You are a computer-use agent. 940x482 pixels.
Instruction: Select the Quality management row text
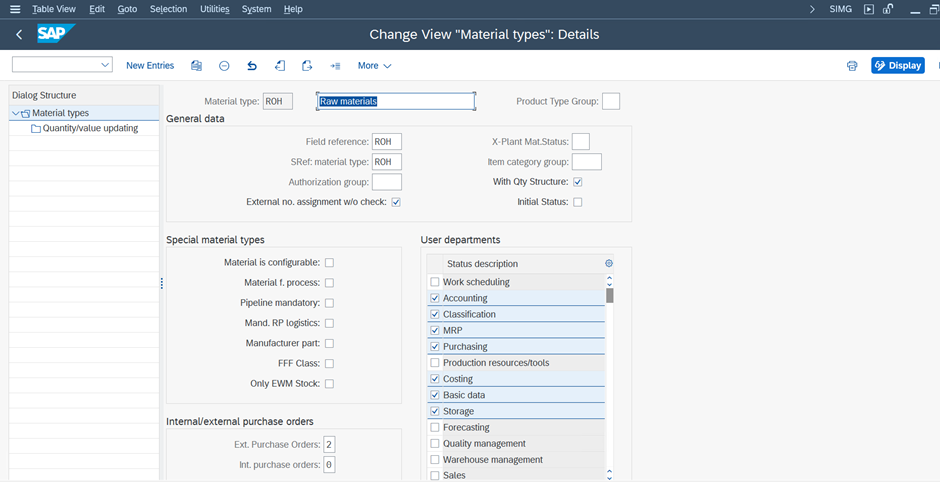pyautogui.click(x=484, y=444)
